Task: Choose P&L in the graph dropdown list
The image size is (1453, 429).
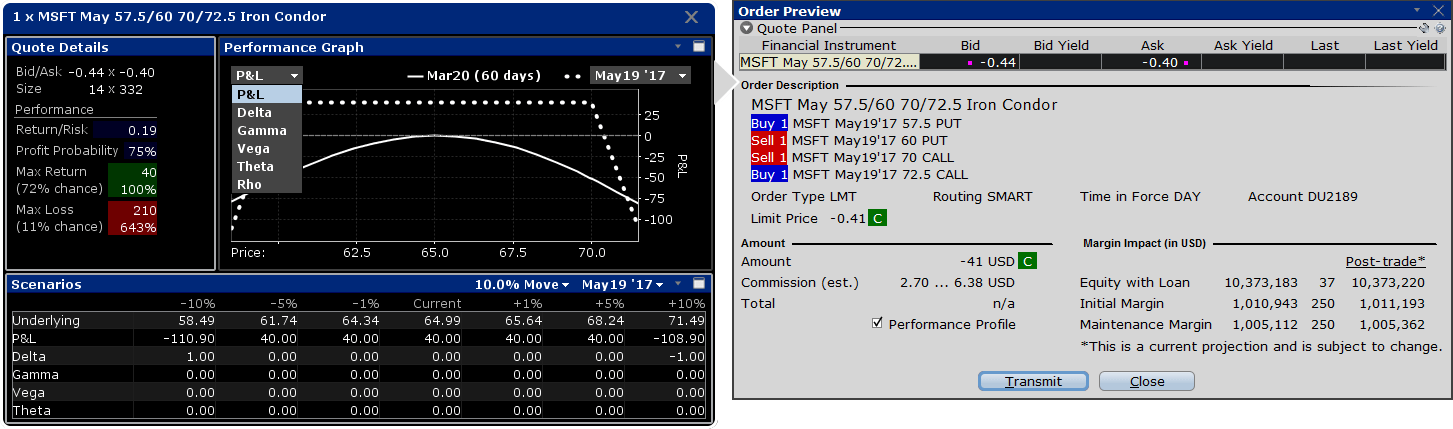Action: 266,94
